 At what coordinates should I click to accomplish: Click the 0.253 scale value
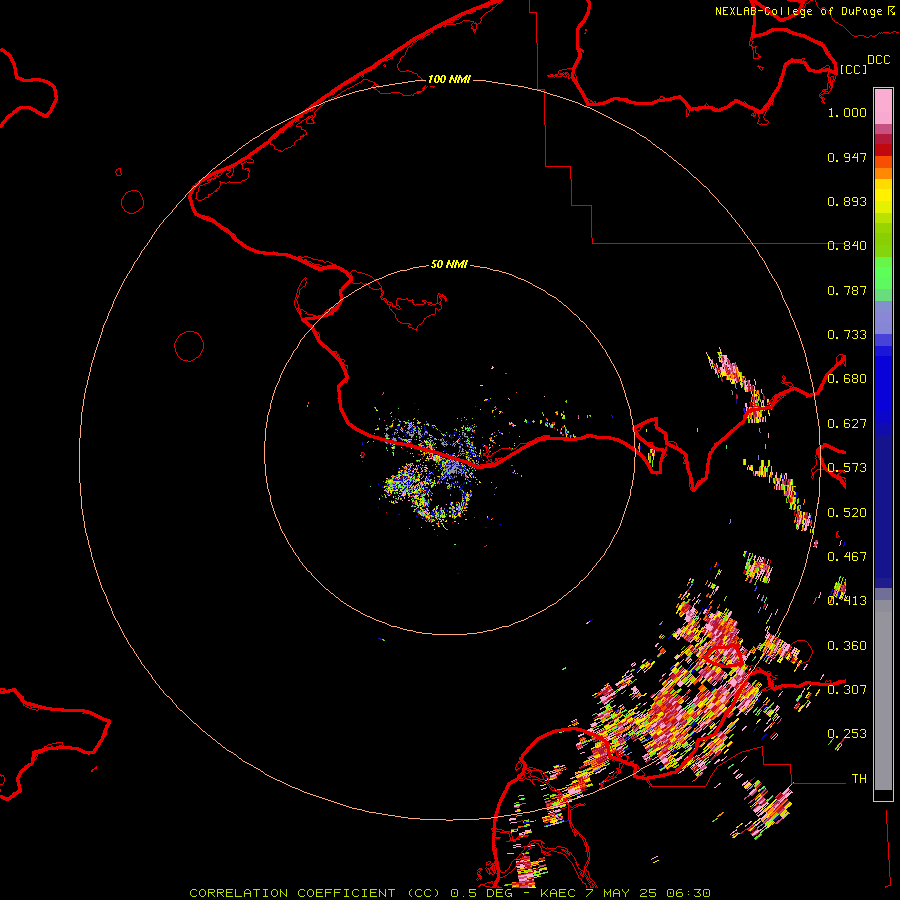(847, 734)
